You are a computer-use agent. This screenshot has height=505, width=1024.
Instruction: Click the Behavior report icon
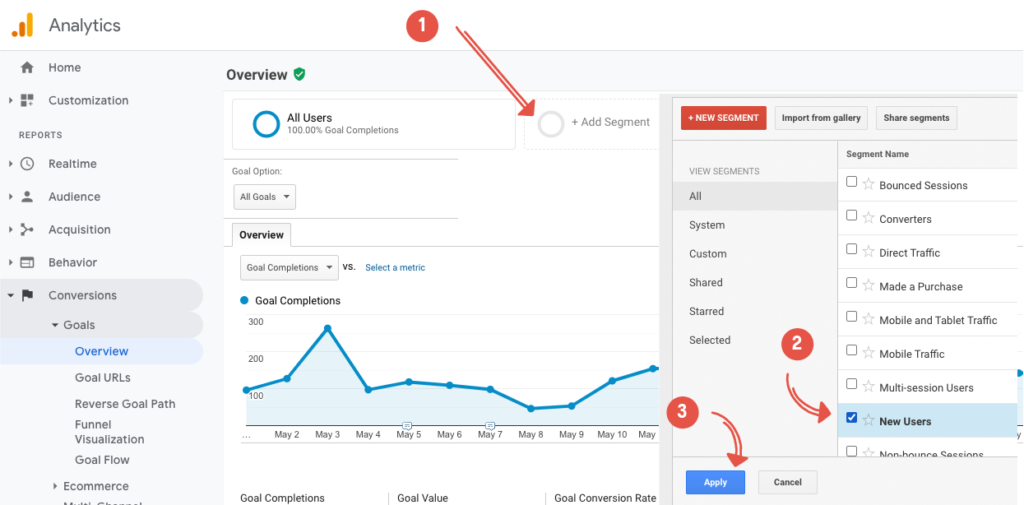27,263
